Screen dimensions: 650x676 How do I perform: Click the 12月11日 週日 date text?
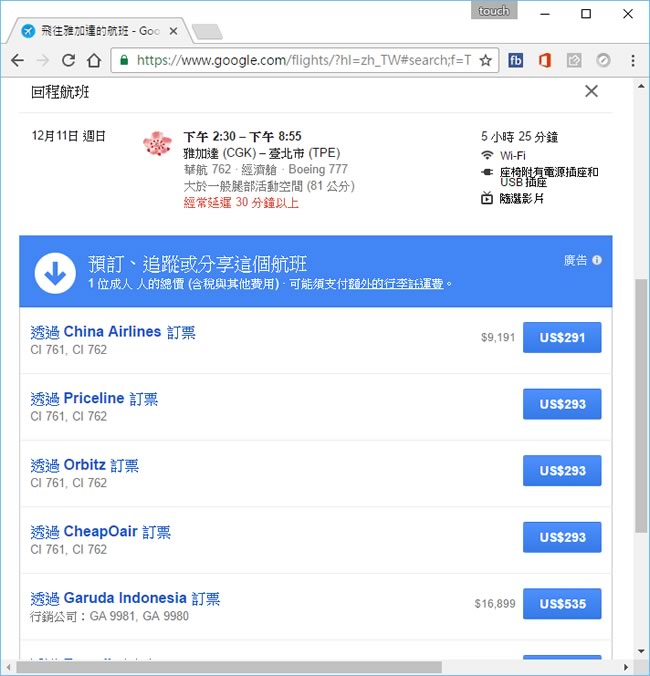[69, 136]
